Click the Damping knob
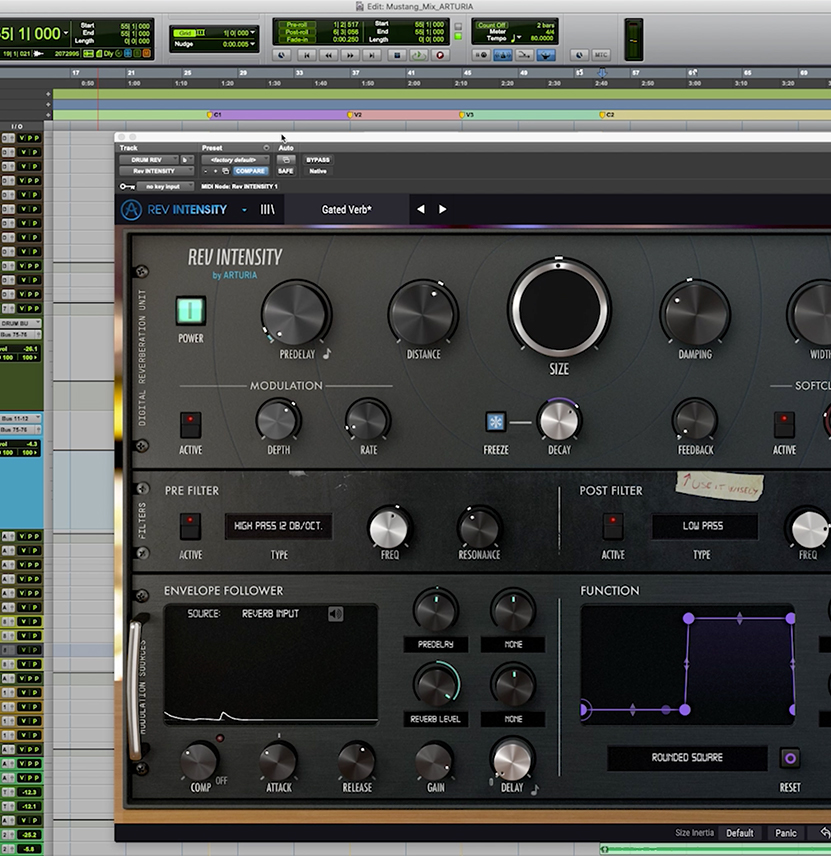Screen dimensions: 831x856 tap(695, 313)
